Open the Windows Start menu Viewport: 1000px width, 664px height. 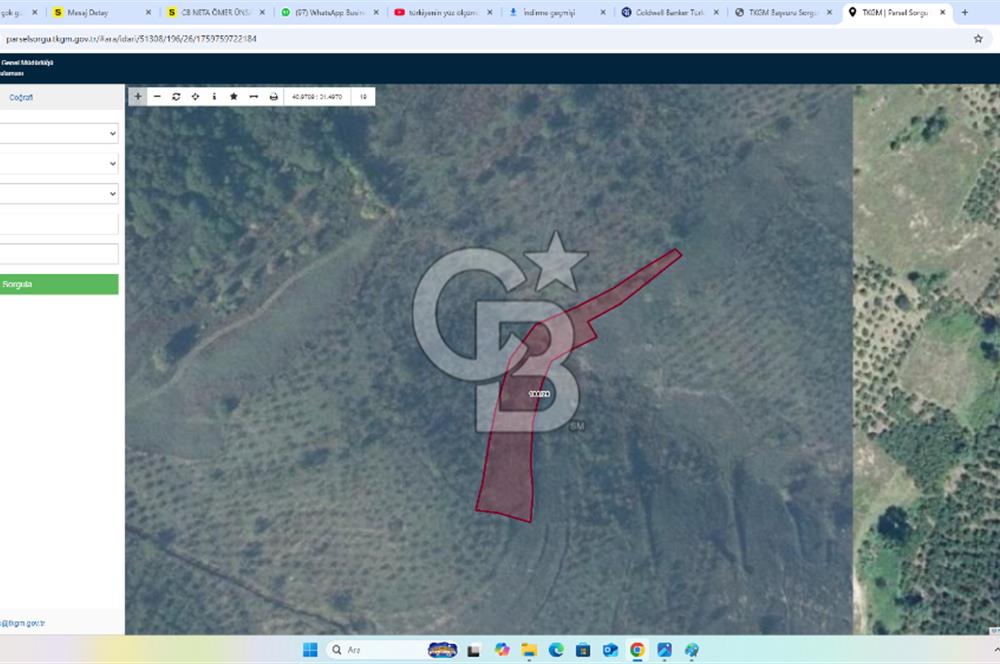pos(310,650)
